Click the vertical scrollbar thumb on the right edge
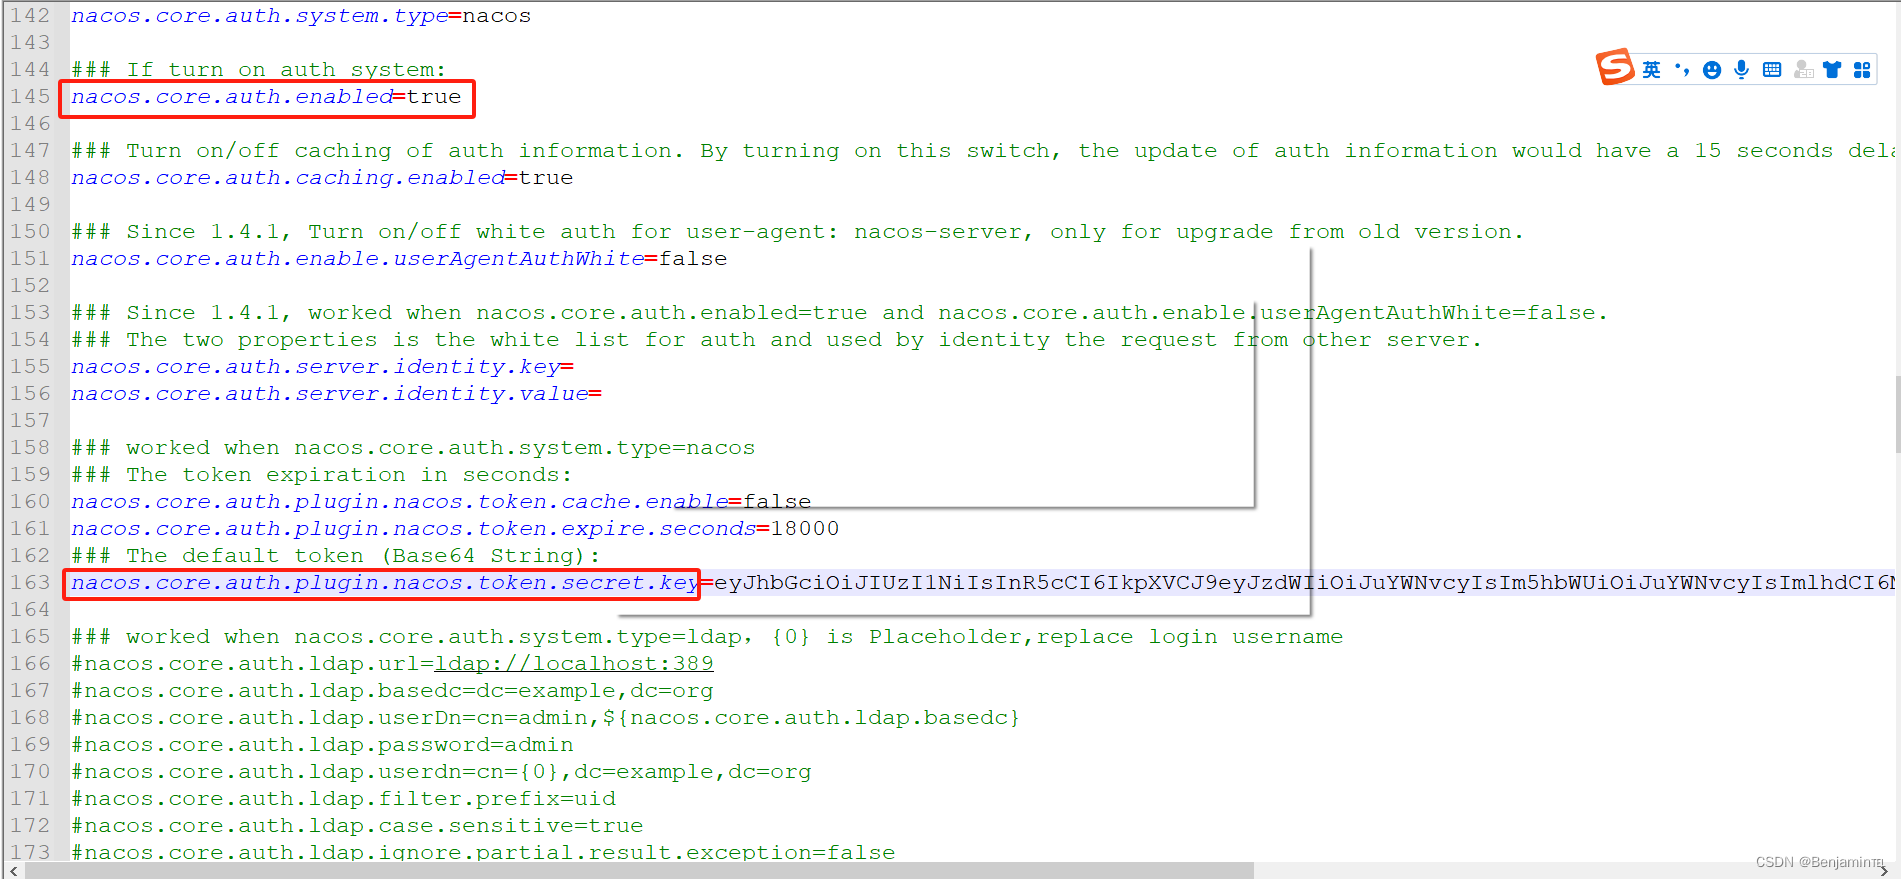 coord(1897,414)
